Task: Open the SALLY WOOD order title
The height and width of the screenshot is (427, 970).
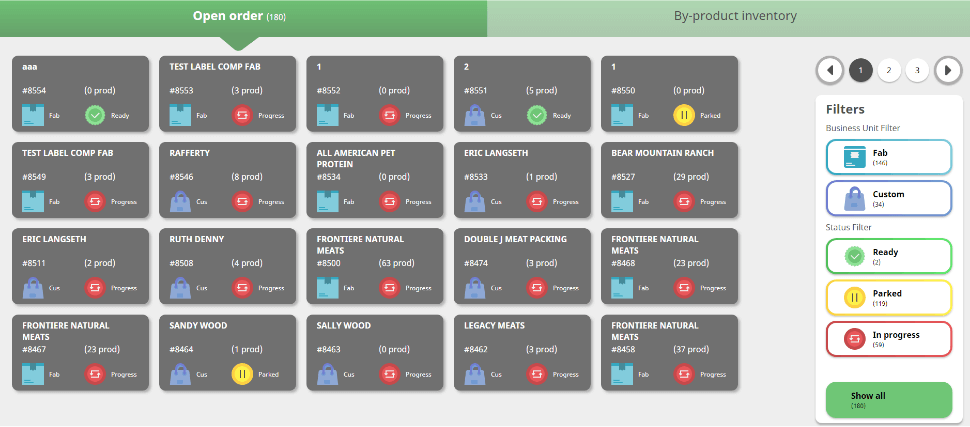Action: [x=345, y=326]
